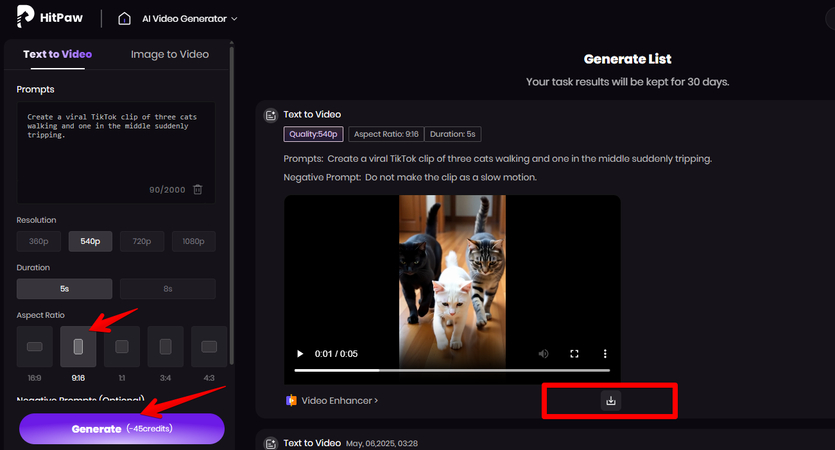This screenshot has height=450, width=835.
Task: Click into the Prompts text box
Action: tap(116, 152)
